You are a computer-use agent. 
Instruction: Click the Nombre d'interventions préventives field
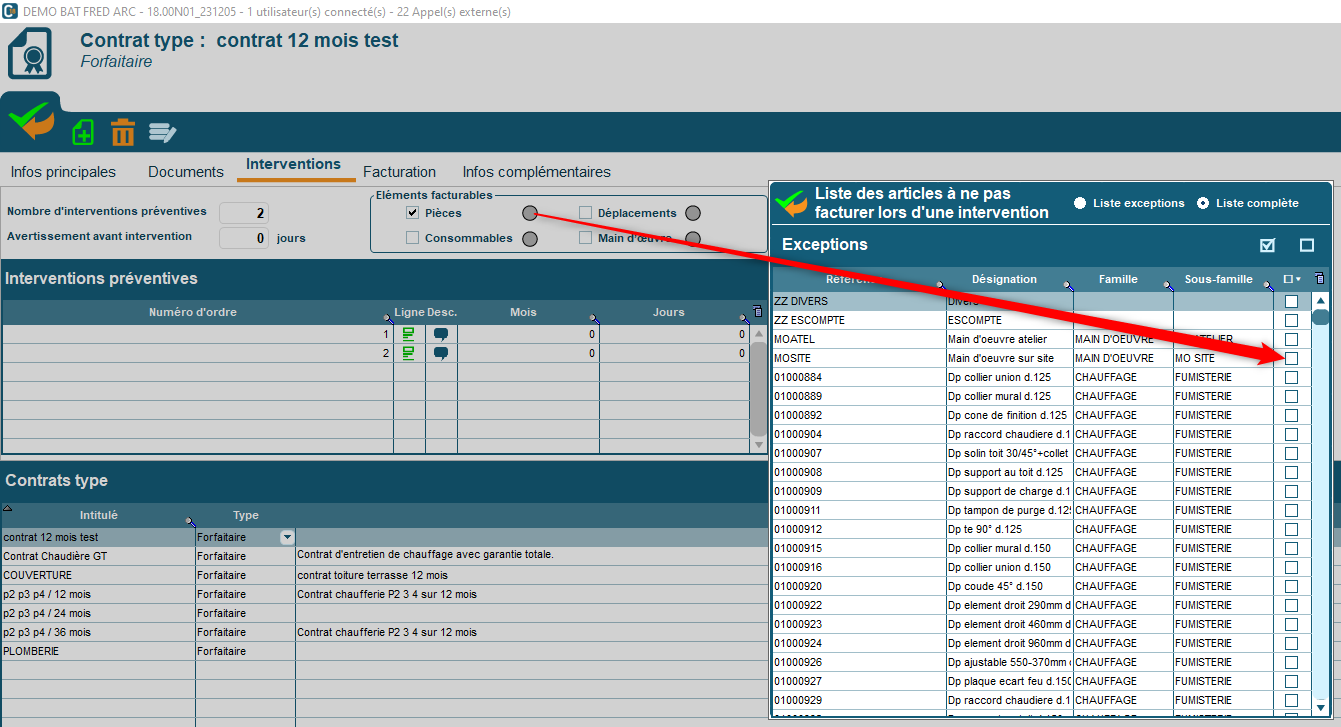point(244,213)
